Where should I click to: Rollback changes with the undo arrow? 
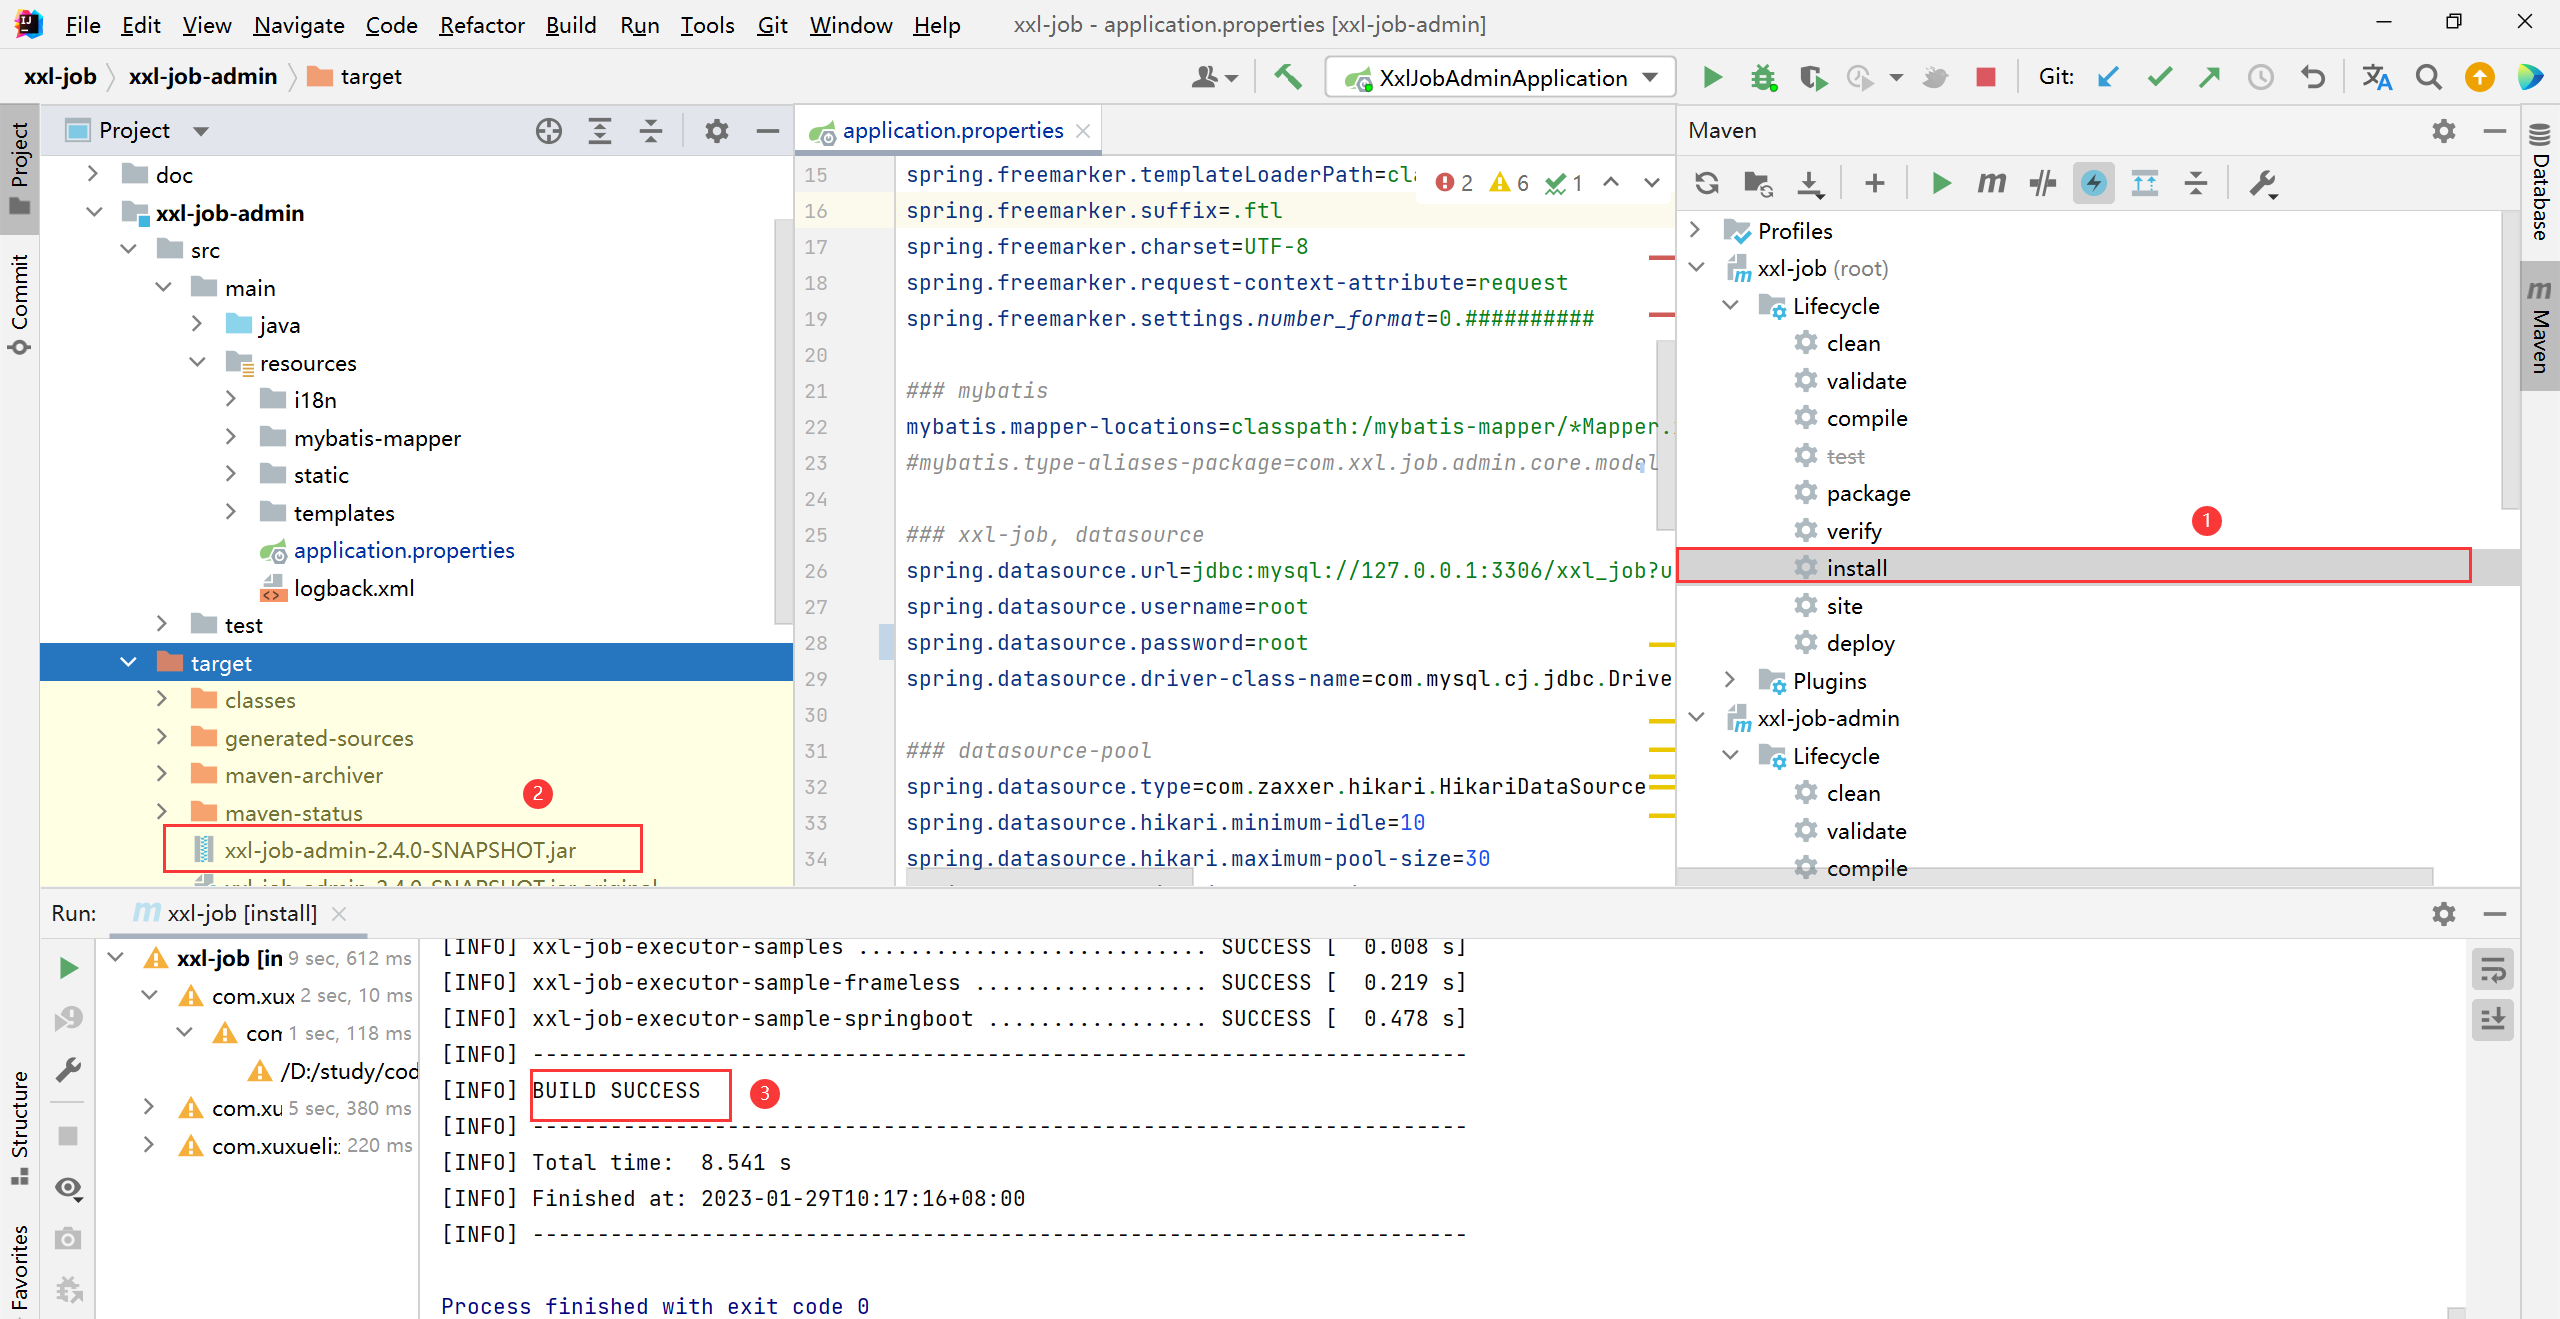(2313, 77)
